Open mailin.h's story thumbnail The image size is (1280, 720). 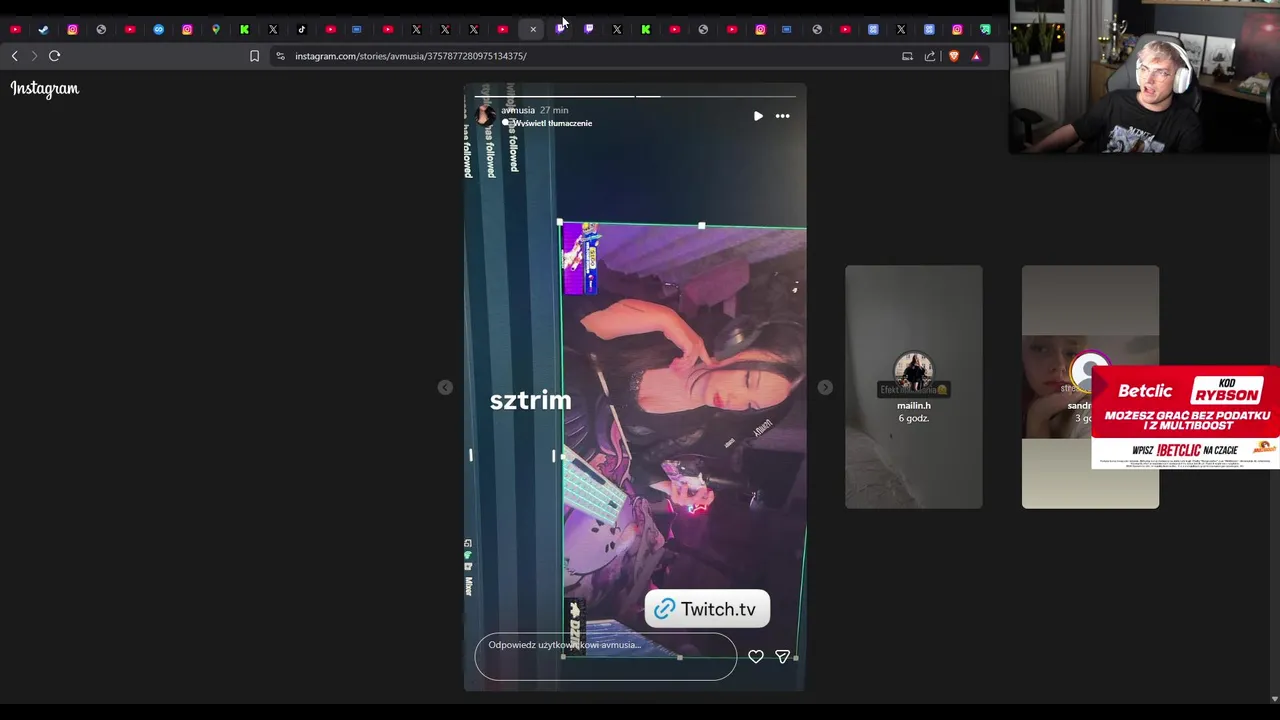pyautogui.click(x=914, y=387)
